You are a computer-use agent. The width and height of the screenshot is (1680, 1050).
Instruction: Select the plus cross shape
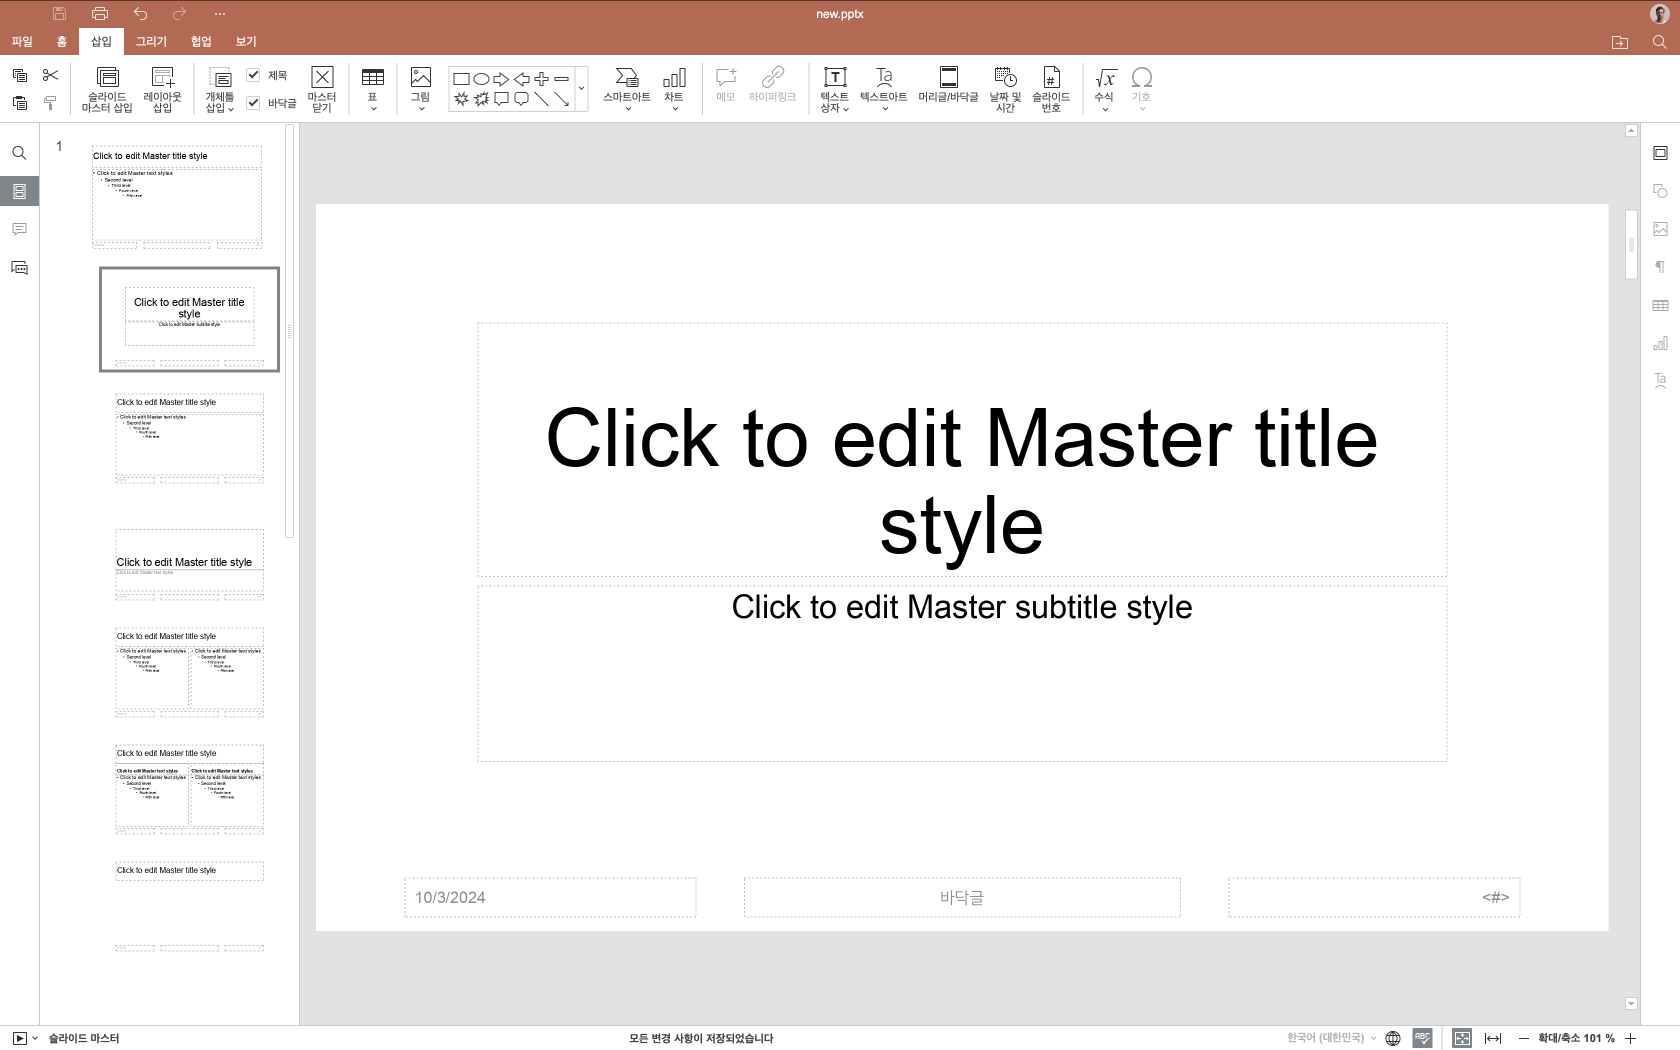tap(541, 79)
